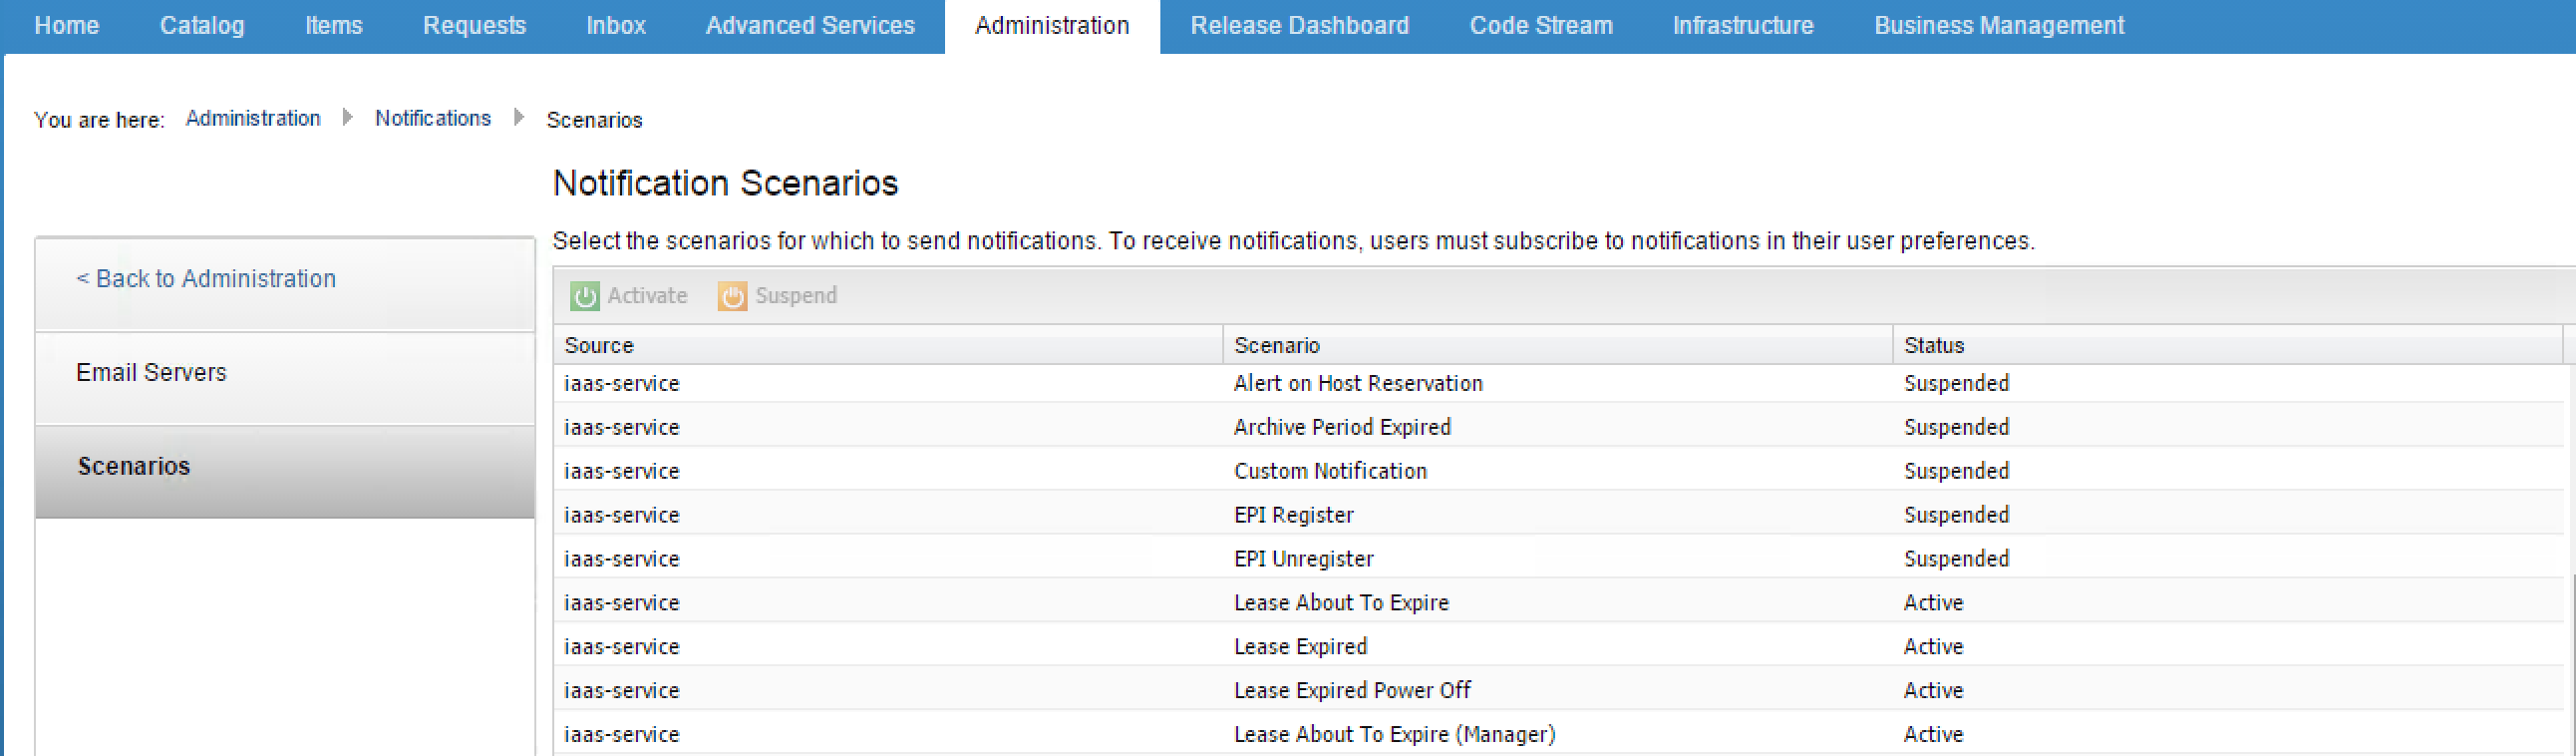Click the Notifications breadcrumb link

click(x=433, y=119)
